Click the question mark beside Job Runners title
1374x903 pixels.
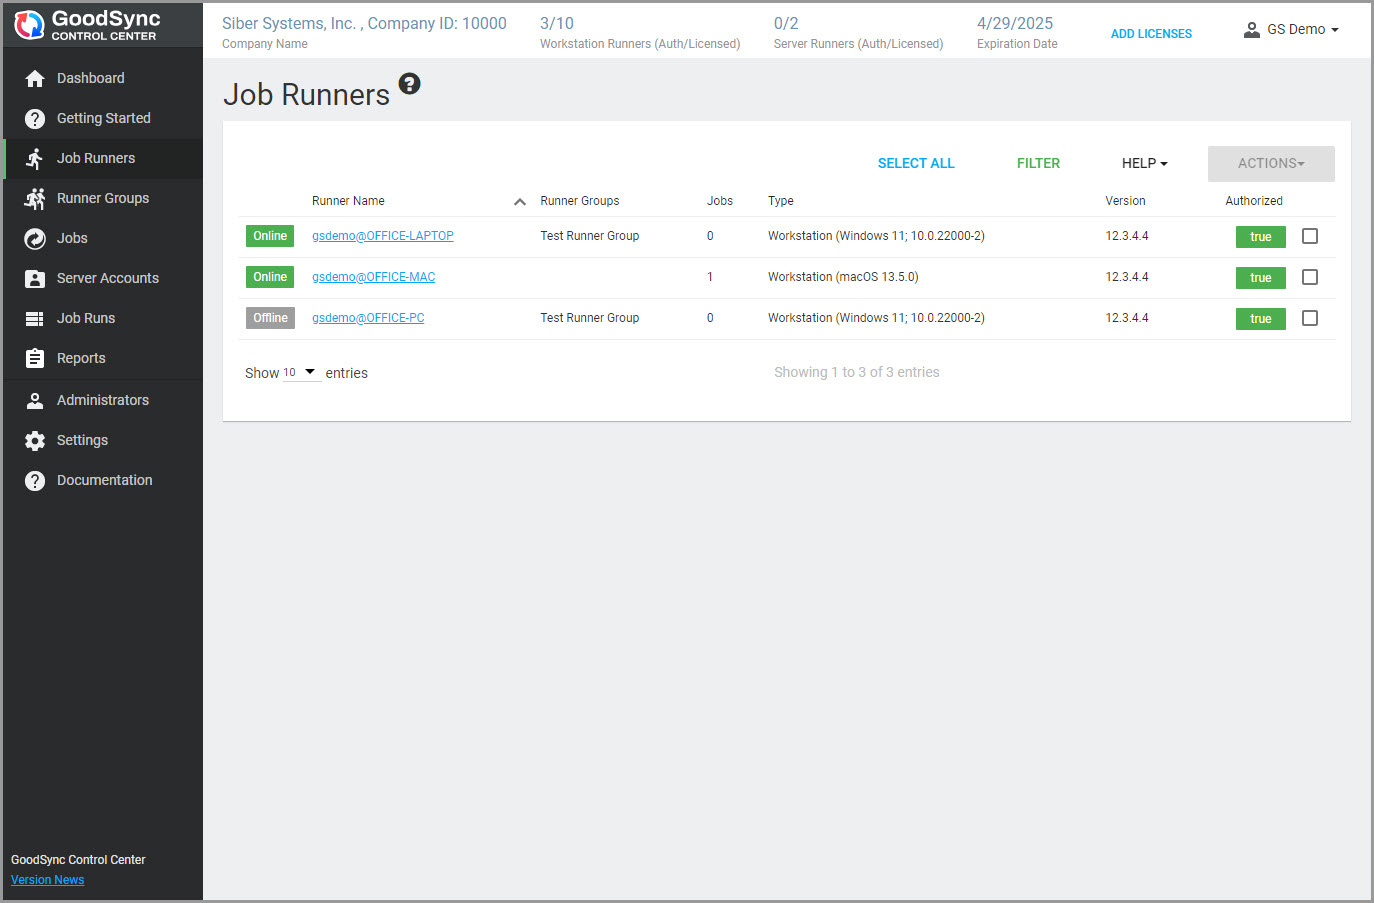pyautogui.click(x=409, y=85)
